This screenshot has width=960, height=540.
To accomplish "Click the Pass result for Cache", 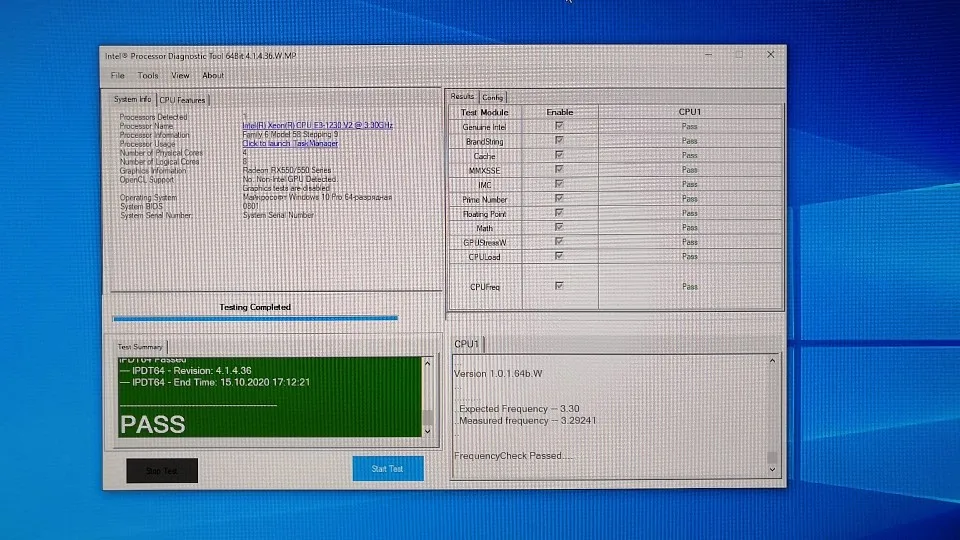I will (x=690, y=156).
